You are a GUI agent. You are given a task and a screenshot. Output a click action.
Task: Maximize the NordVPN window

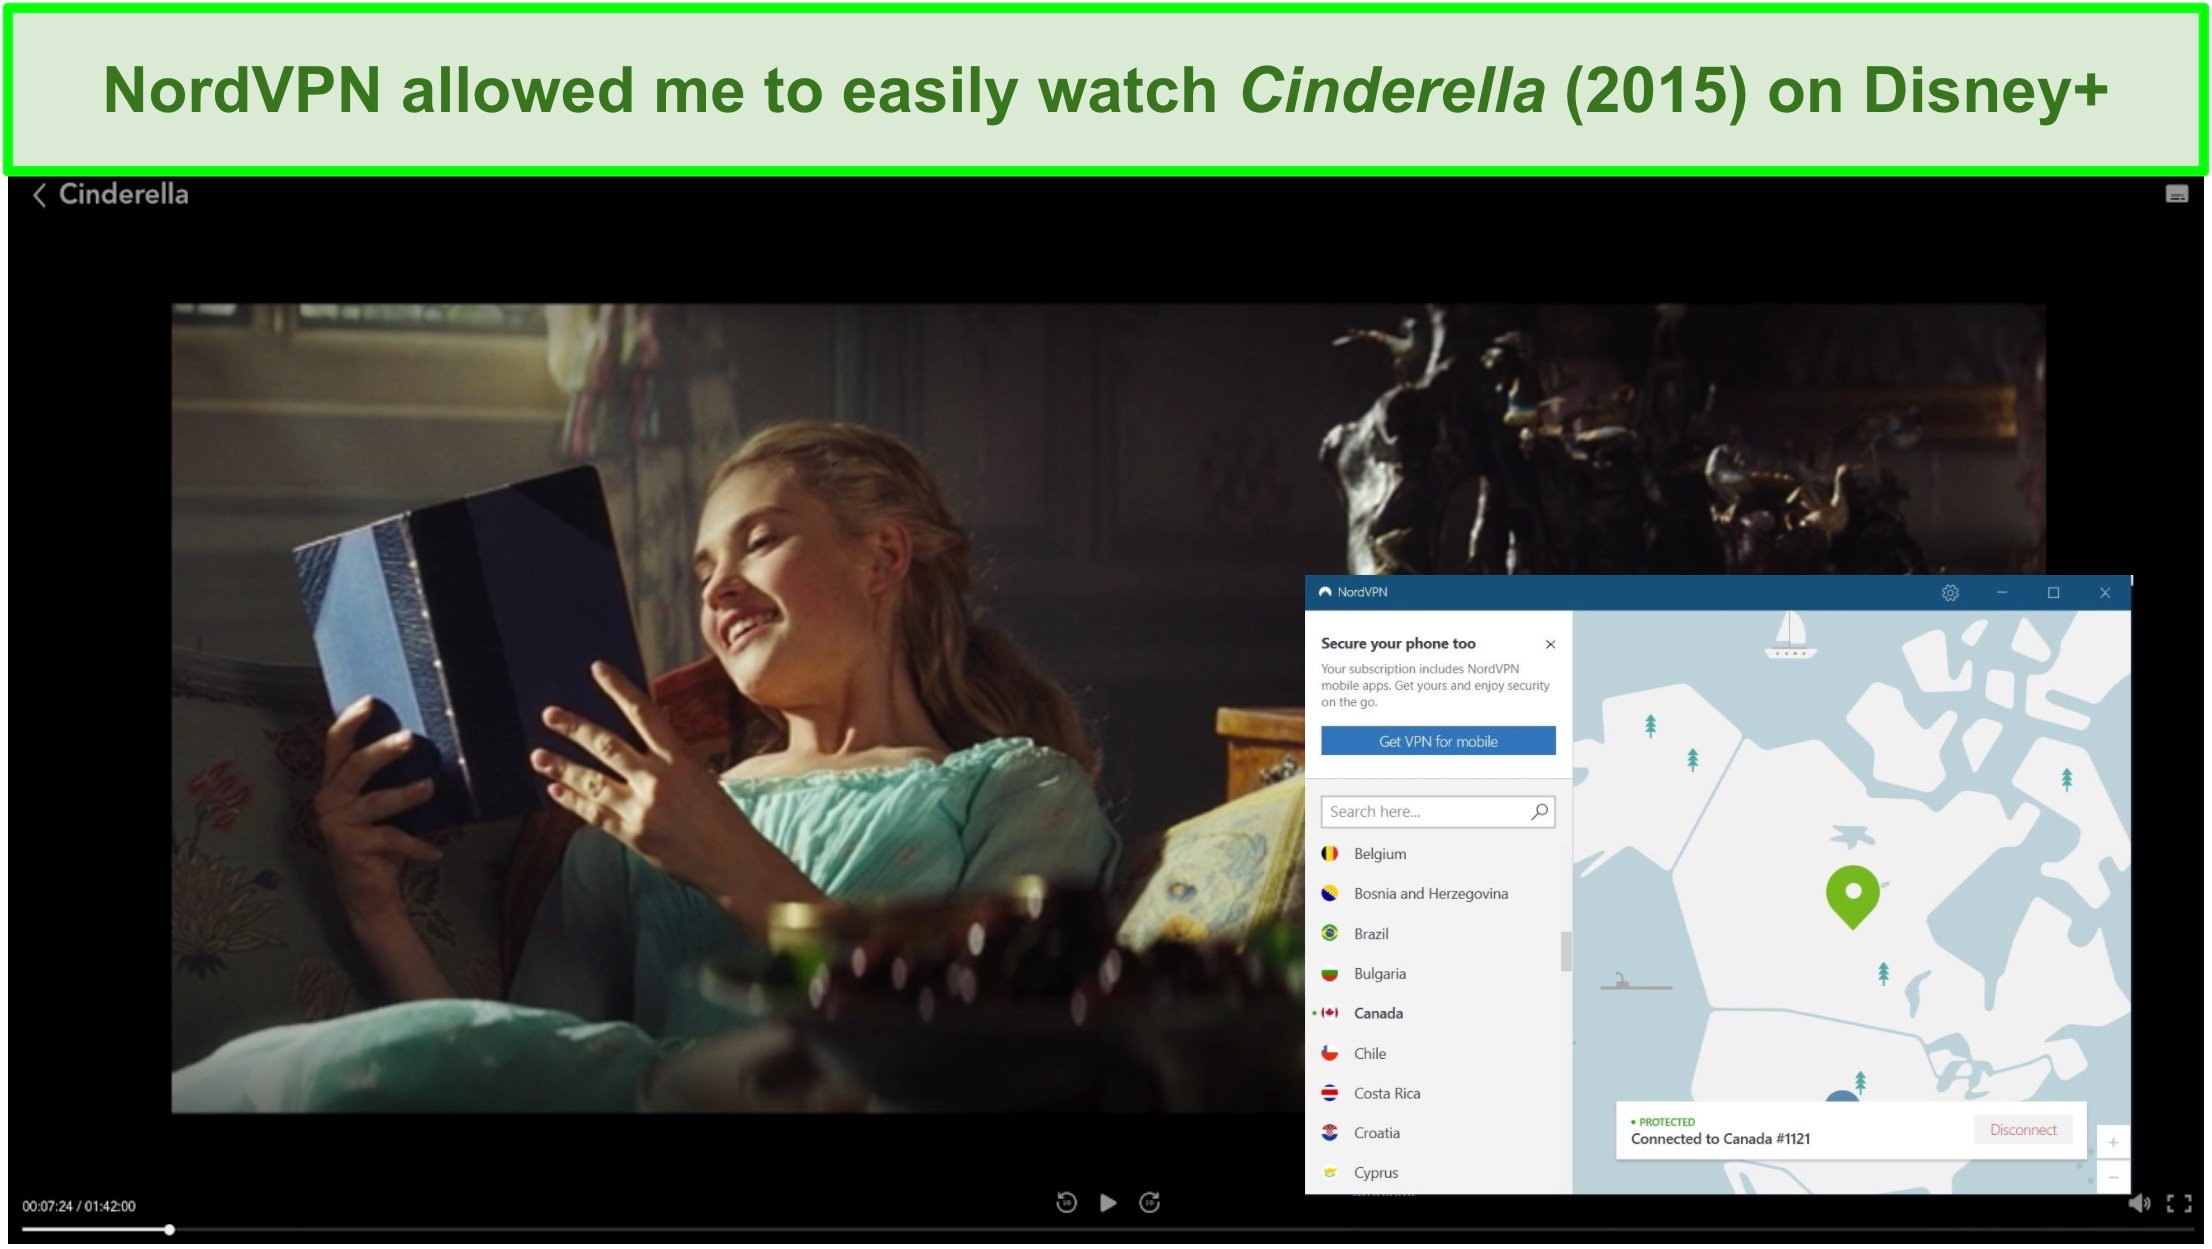tap(2053, 593)
